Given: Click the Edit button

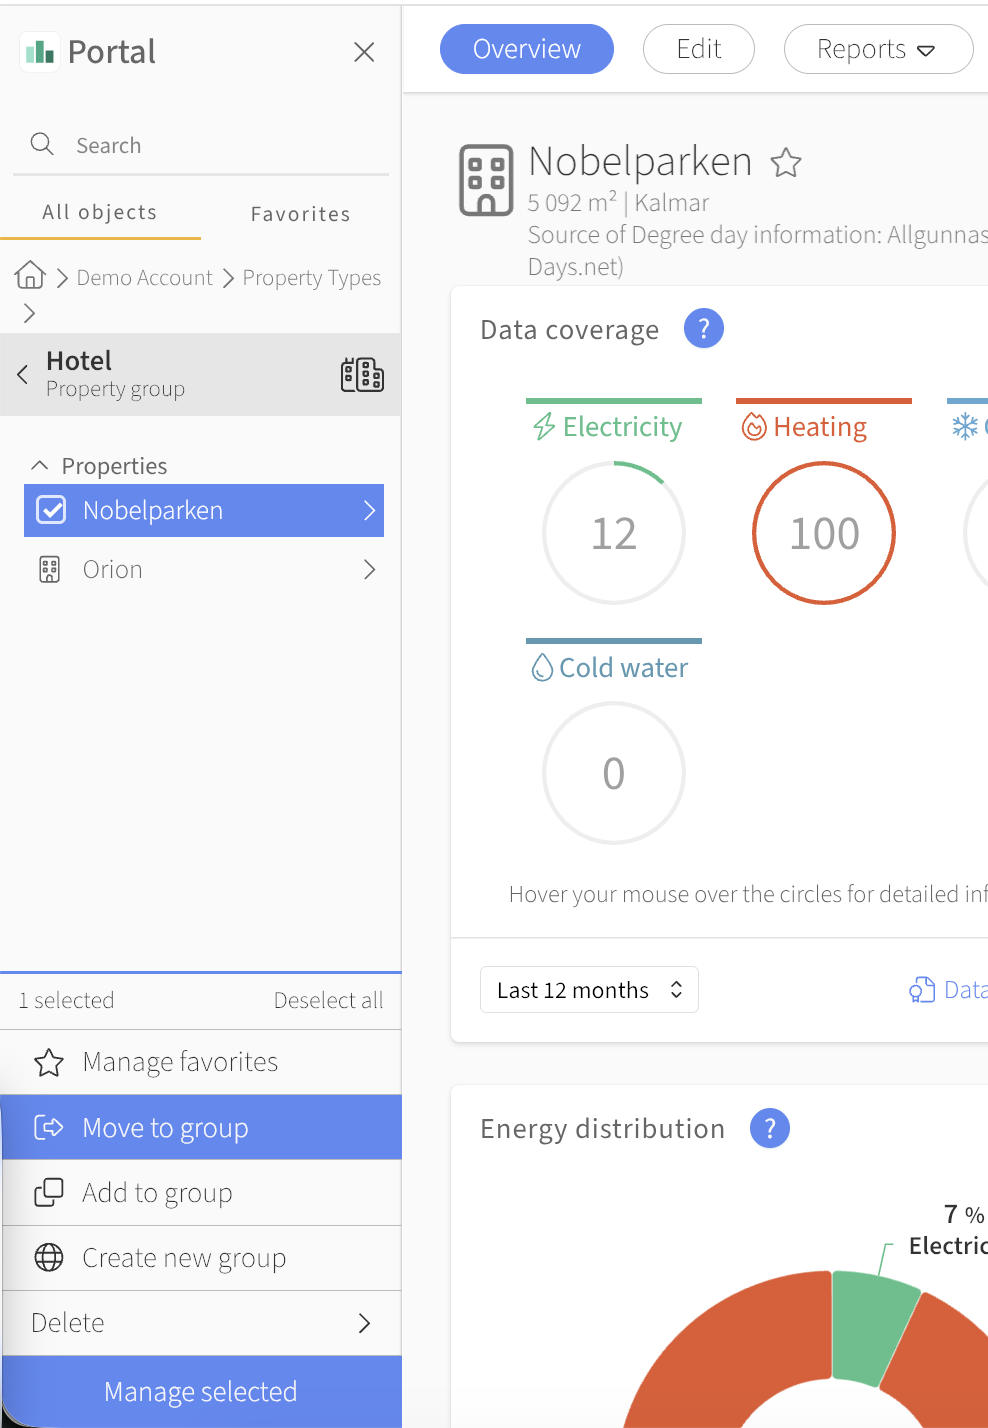Looking at the screenshot, I should (699, 49).
